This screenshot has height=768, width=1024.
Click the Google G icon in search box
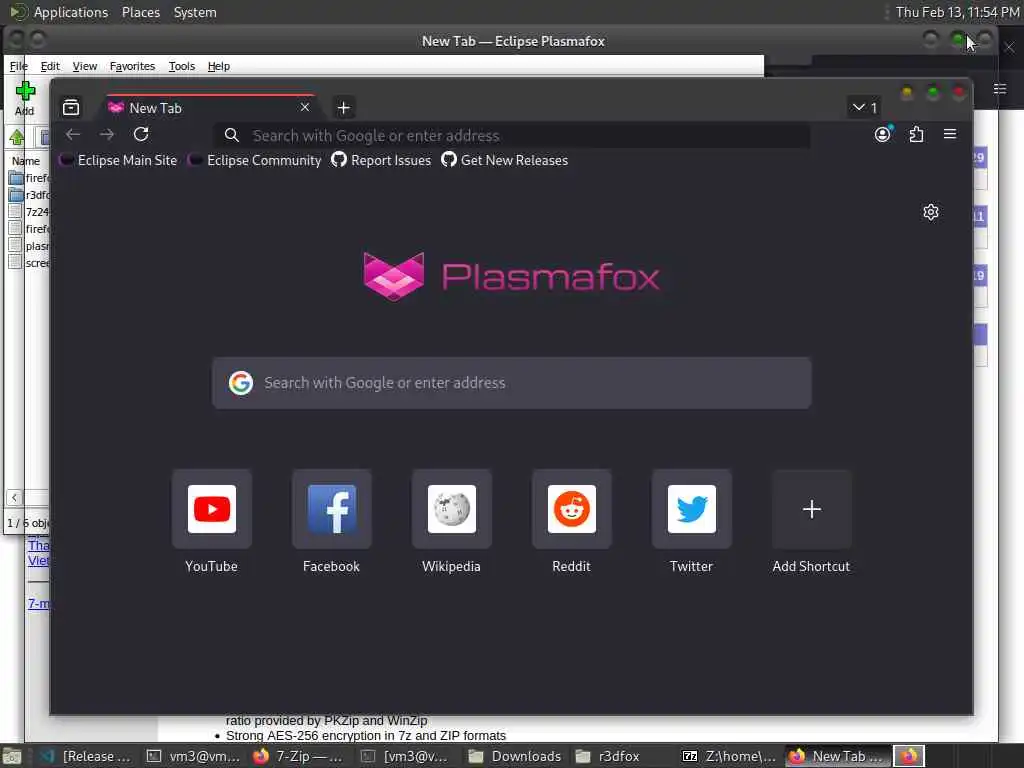(x=241, y=383)
